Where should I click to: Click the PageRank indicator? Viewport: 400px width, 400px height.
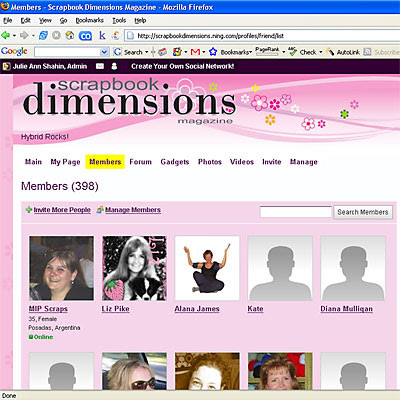[x=267, y=51]
